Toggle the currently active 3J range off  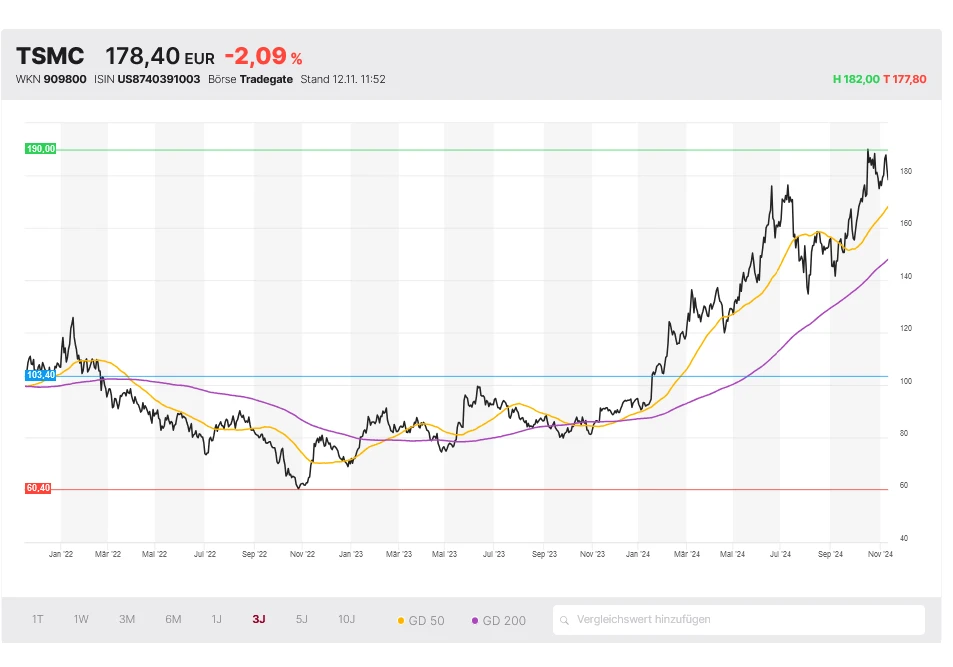pyautogui.click(x=257, y=619)
